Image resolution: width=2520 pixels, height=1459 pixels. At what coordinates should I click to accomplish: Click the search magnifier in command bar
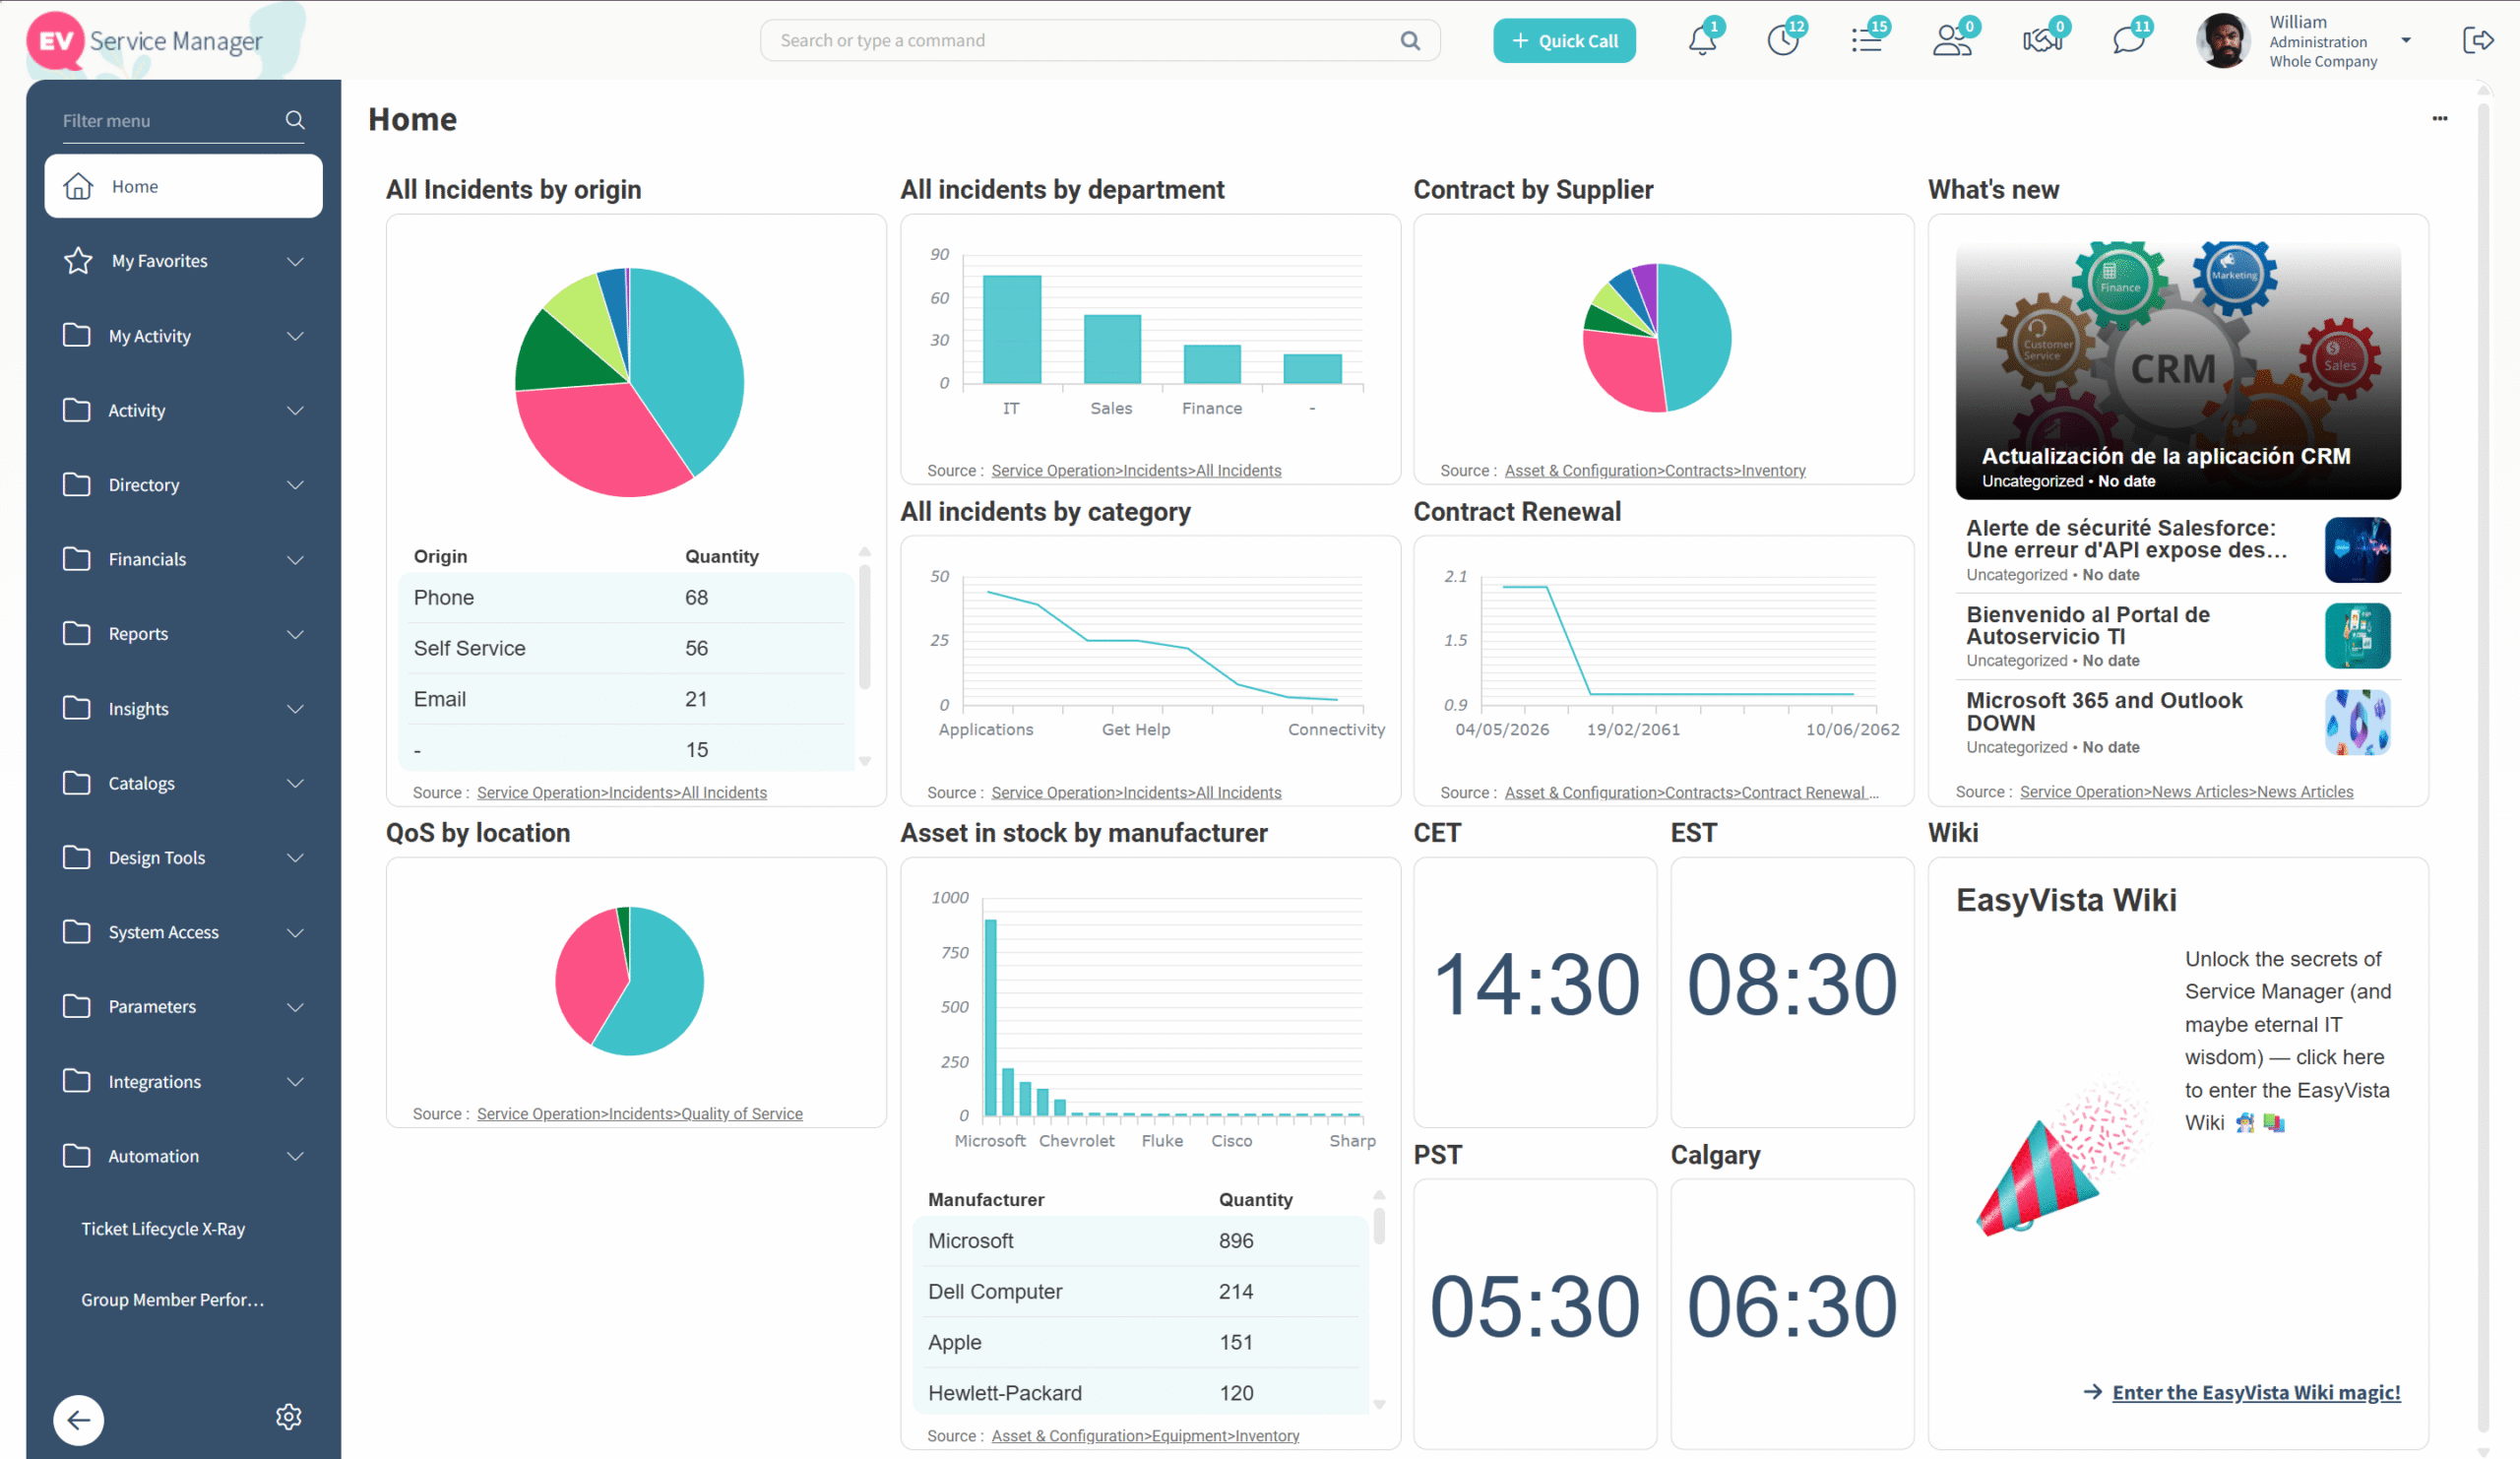1410,41
